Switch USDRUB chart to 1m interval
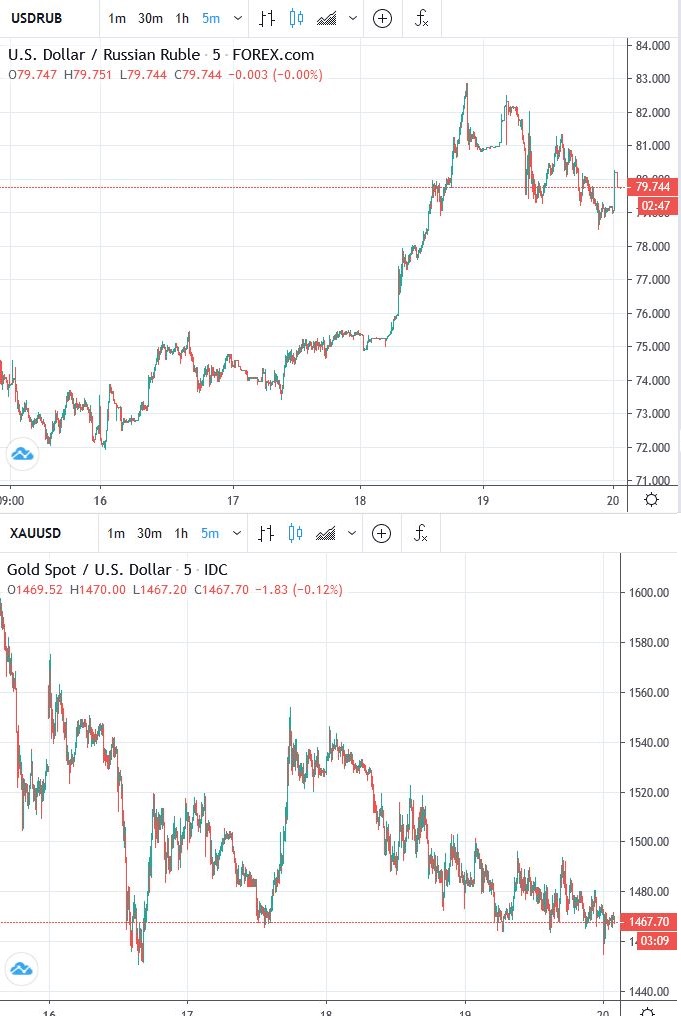The width and height of the screenshot is (681, 1016). point(117,18)
